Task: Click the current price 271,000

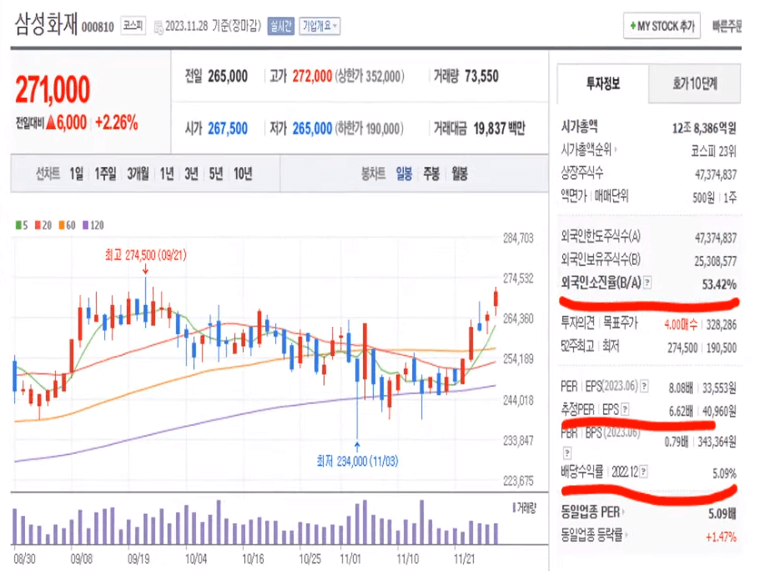Action: click(53, 89)
